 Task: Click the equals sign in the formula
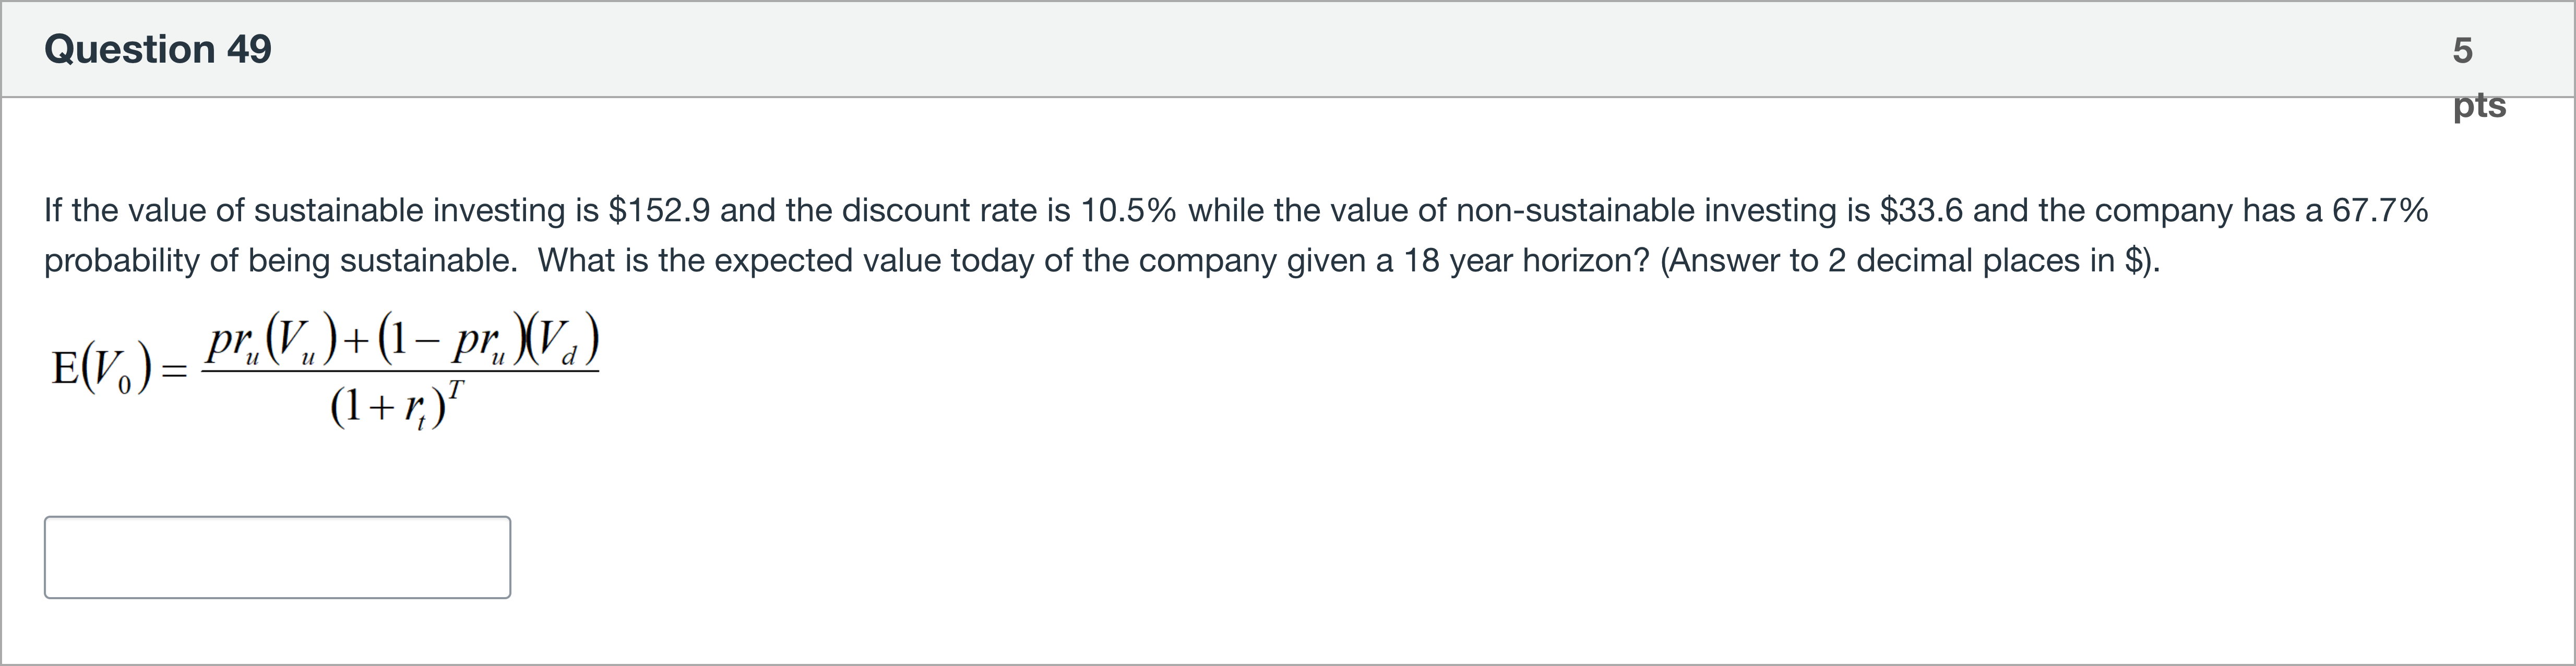click(175, 371)
